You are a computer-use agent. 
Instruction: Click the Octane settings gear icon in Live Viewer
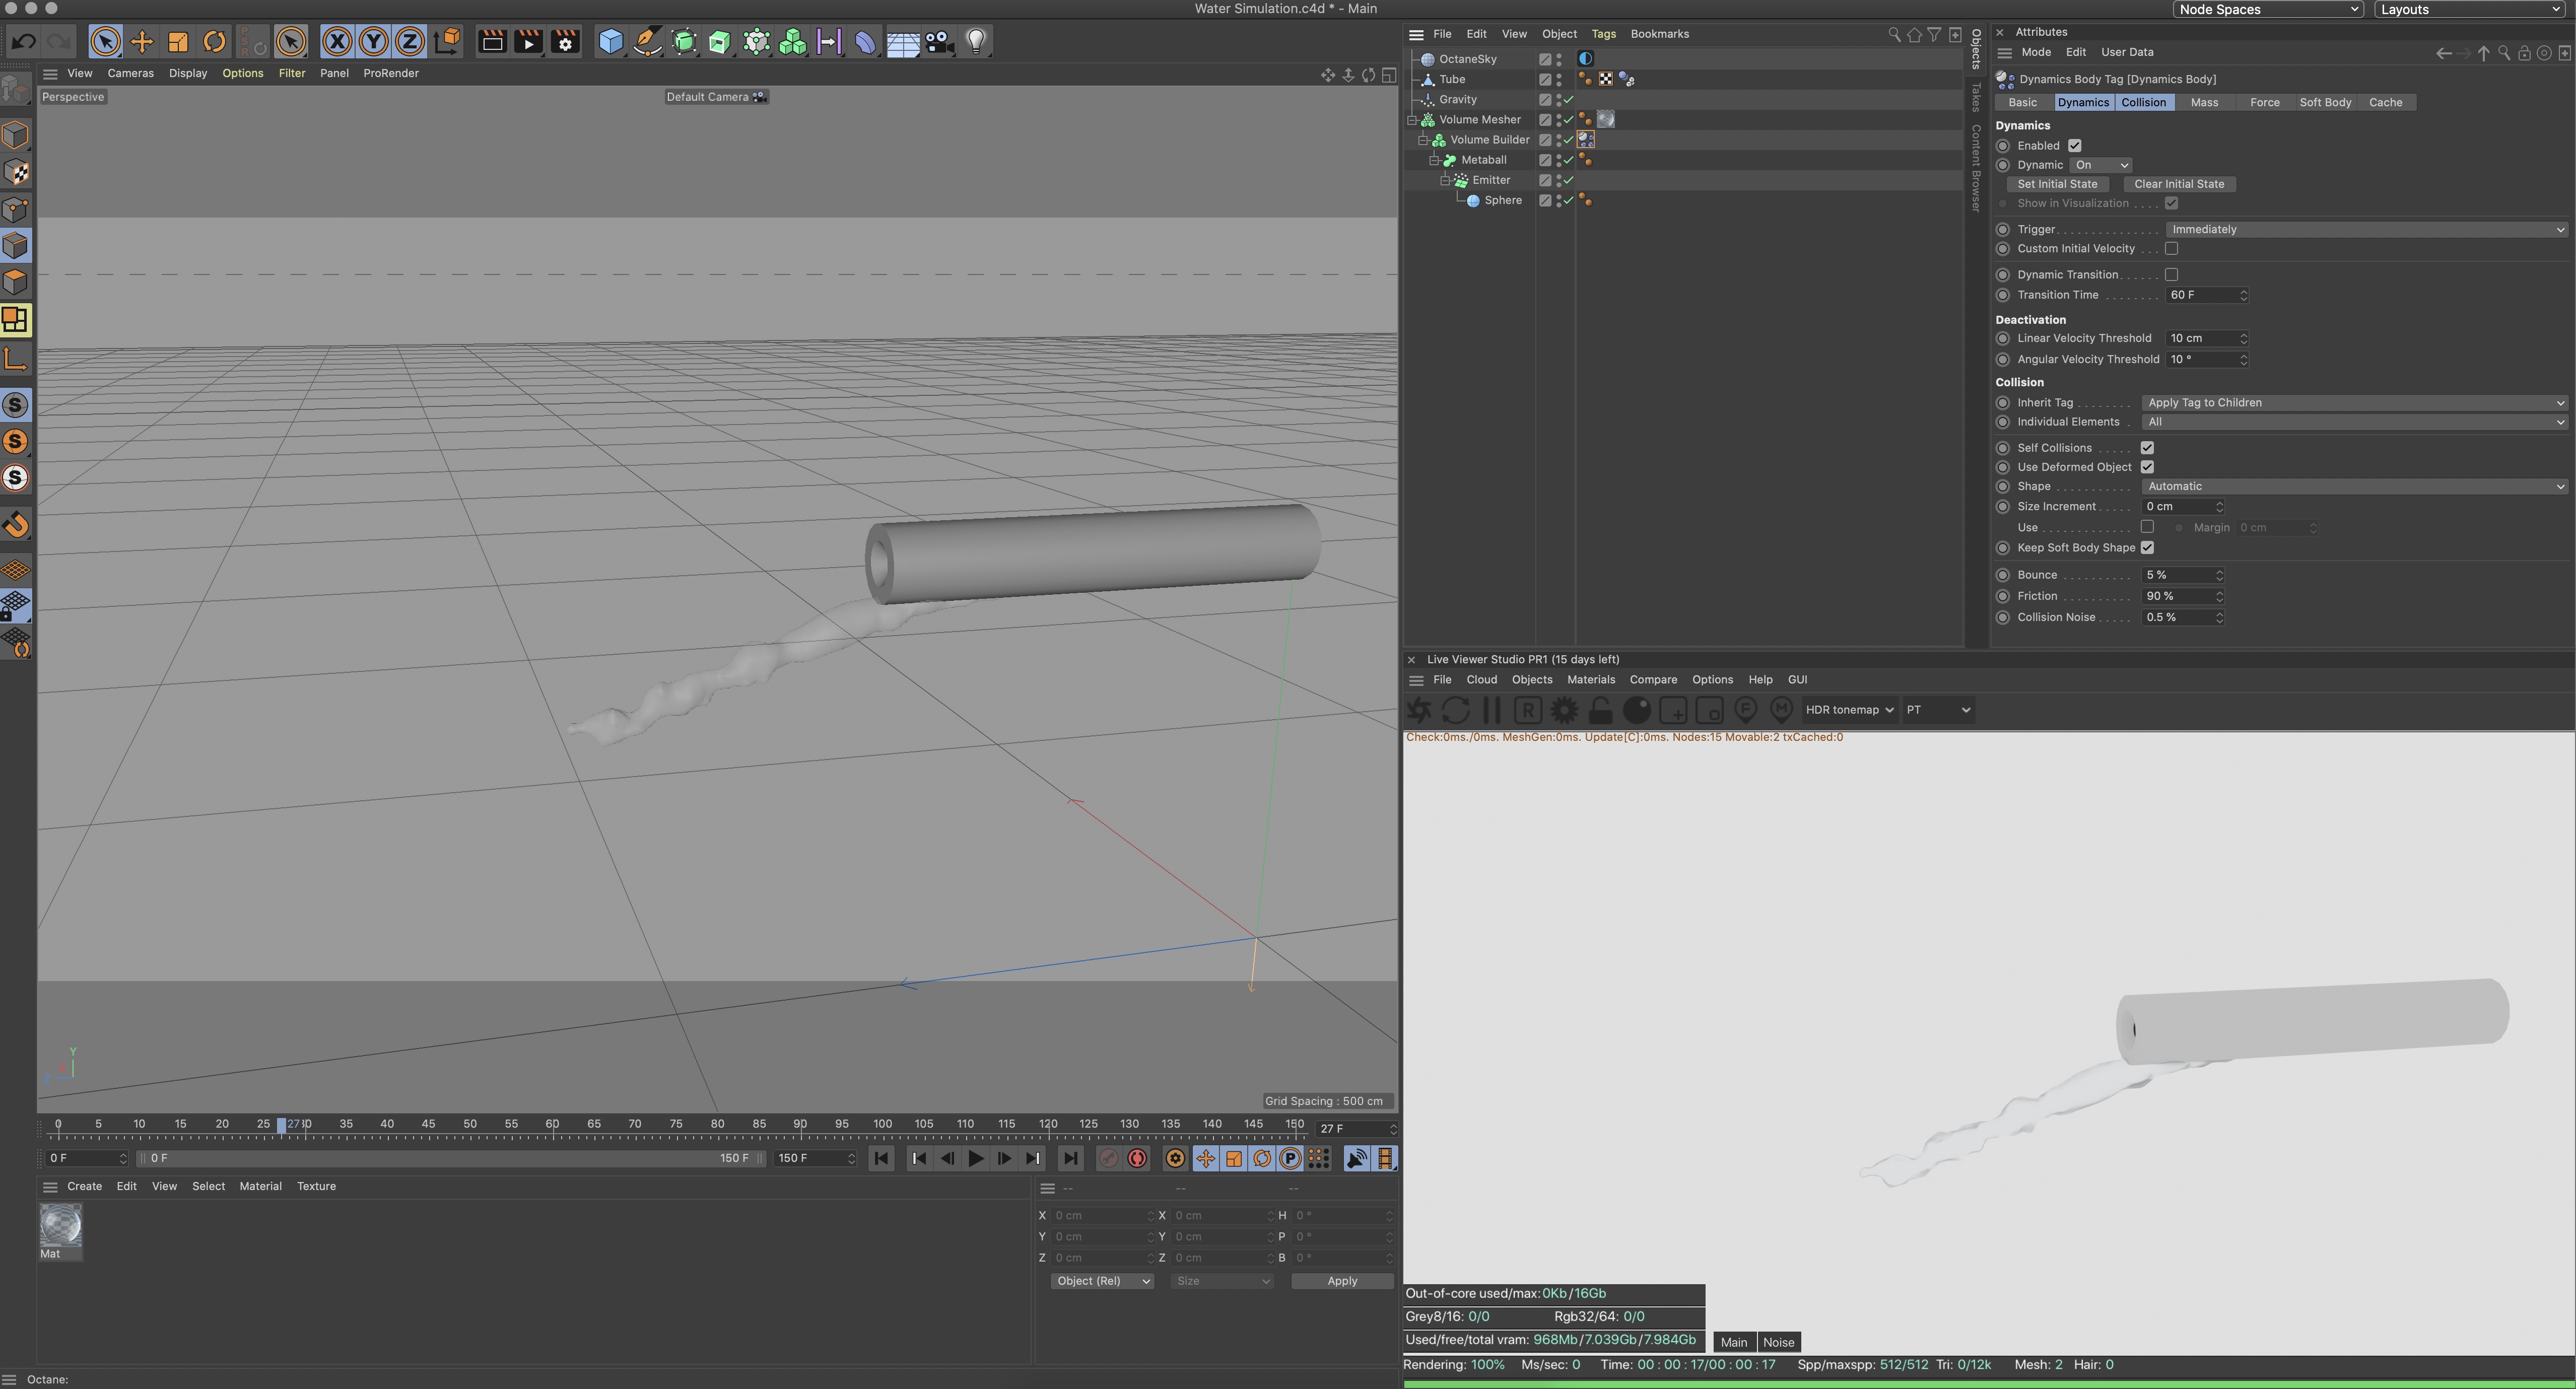1564,710
